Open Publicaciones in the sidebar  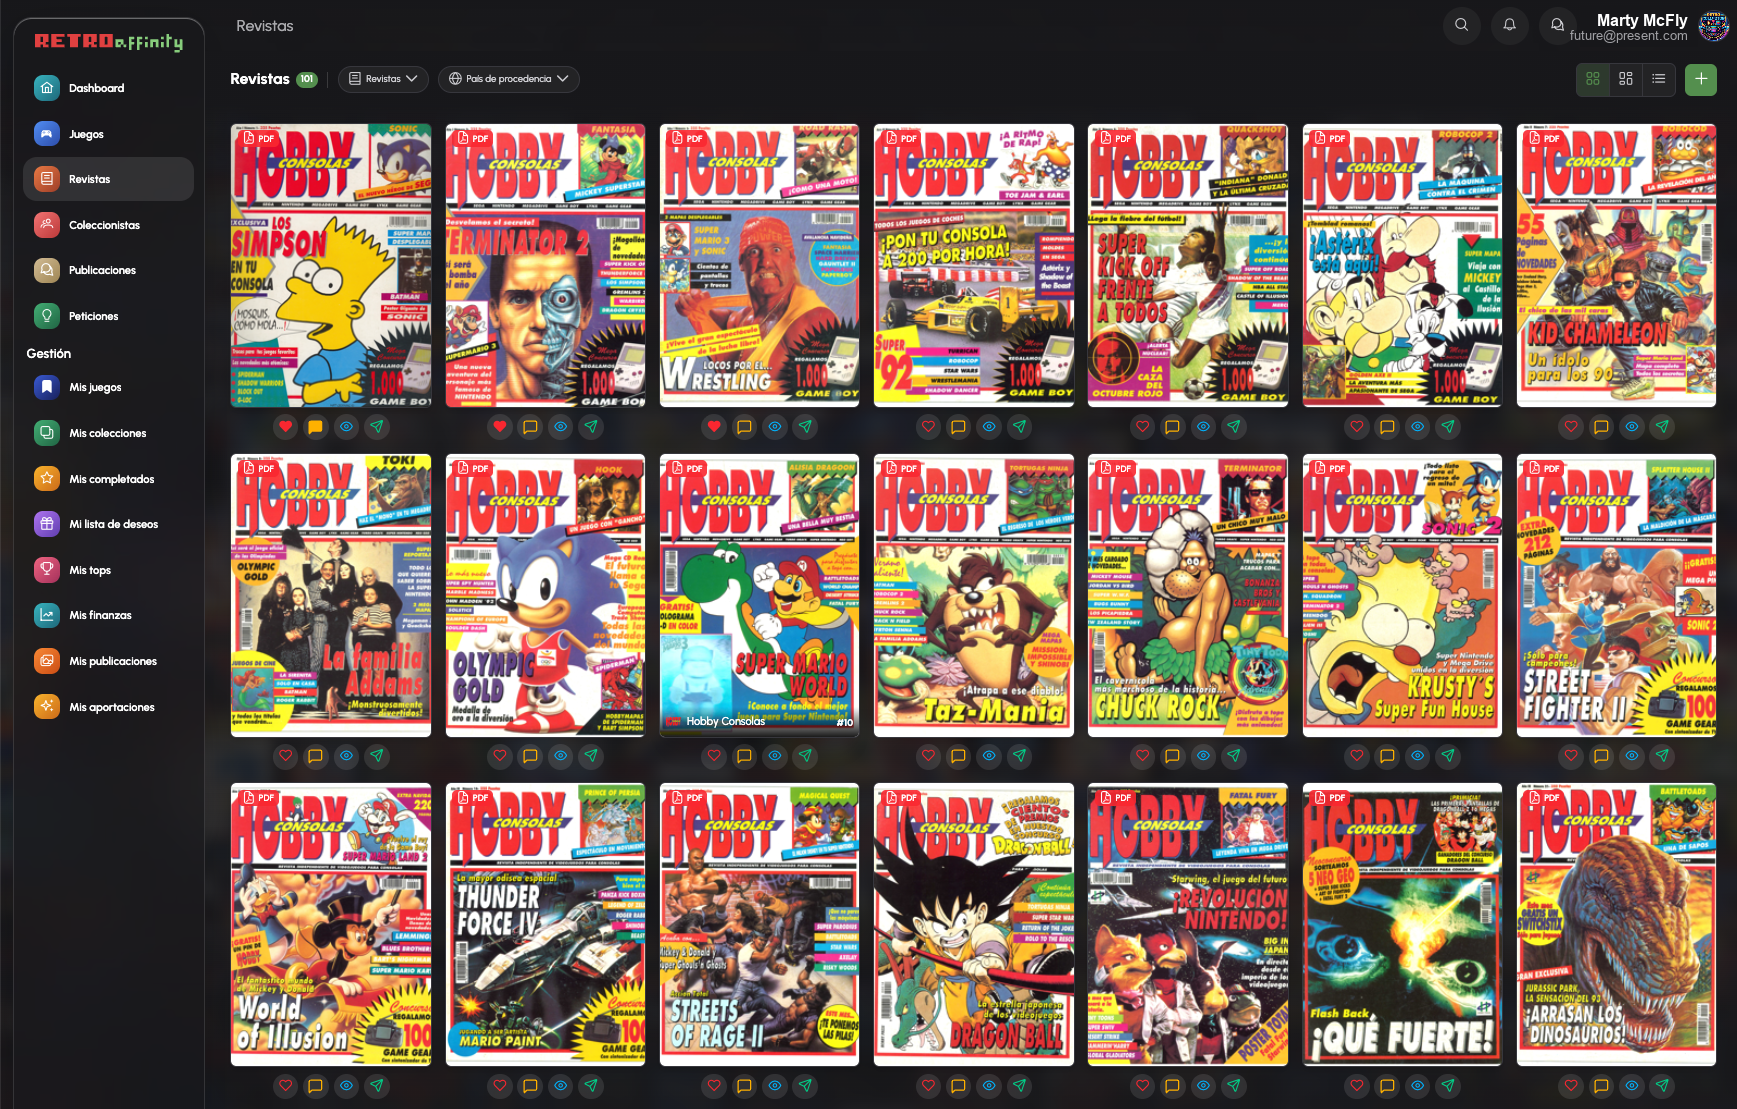108,270
